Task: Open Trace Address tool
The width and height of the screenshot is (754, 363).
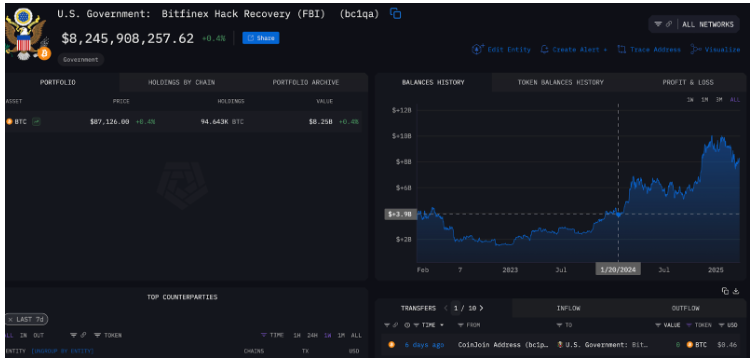Action: click(x=649, y=50)
